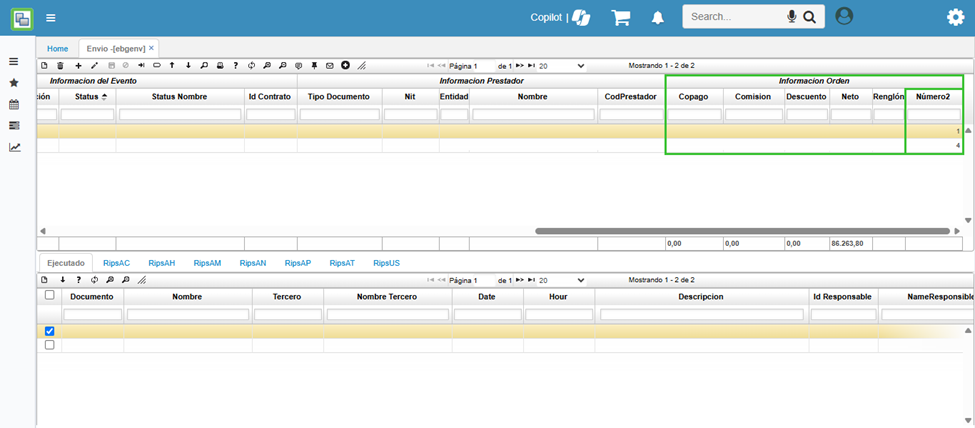975x428 pixels.
Task: Click the trash delete icon in top toolbar
Action: 60,65
